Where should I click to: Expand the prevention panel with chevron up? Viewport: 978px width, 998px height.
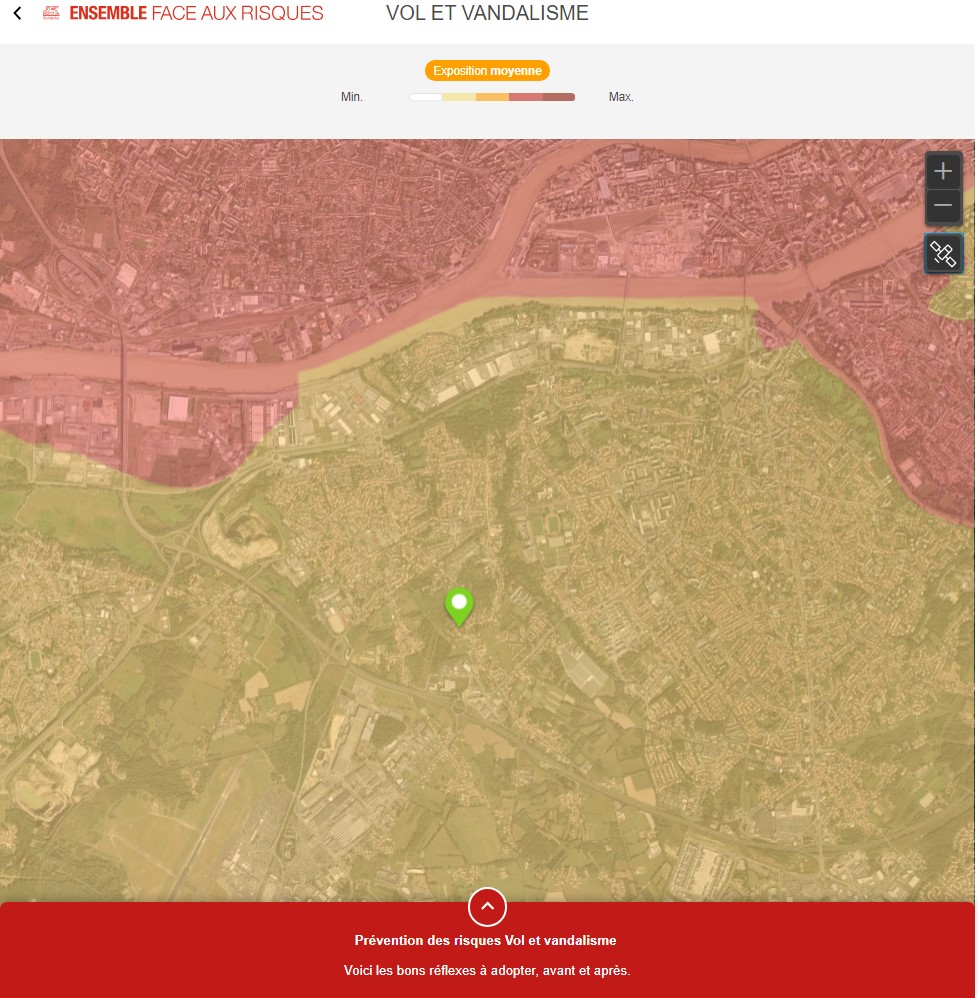point(487,907)
